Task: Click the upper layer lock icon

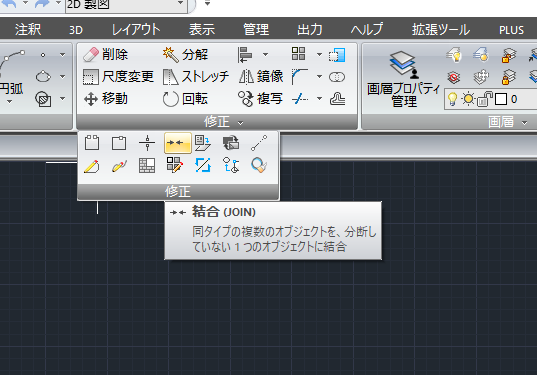Action: coord(509,55)
